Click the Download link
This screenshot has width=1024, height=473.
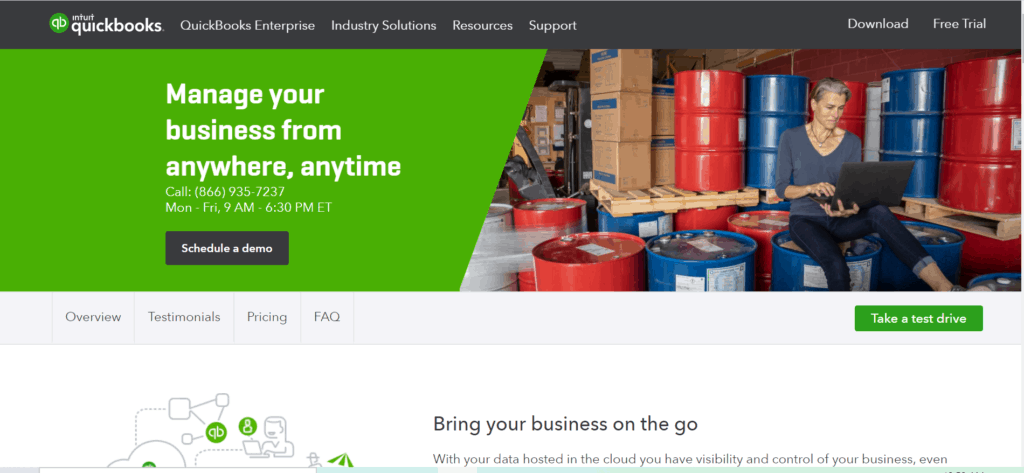coord(878,24)
